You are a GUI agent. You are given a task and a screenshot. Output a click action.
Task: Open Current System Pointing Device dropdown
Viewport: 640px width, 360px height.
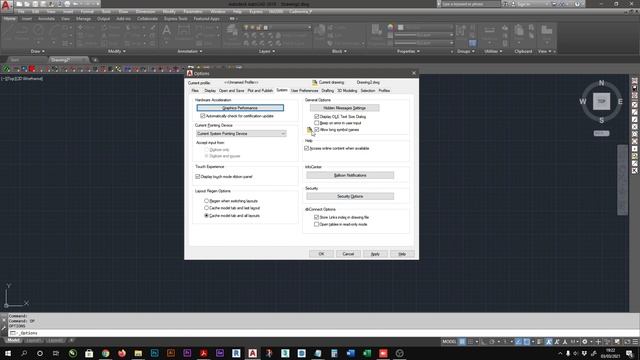coord(241,133)
